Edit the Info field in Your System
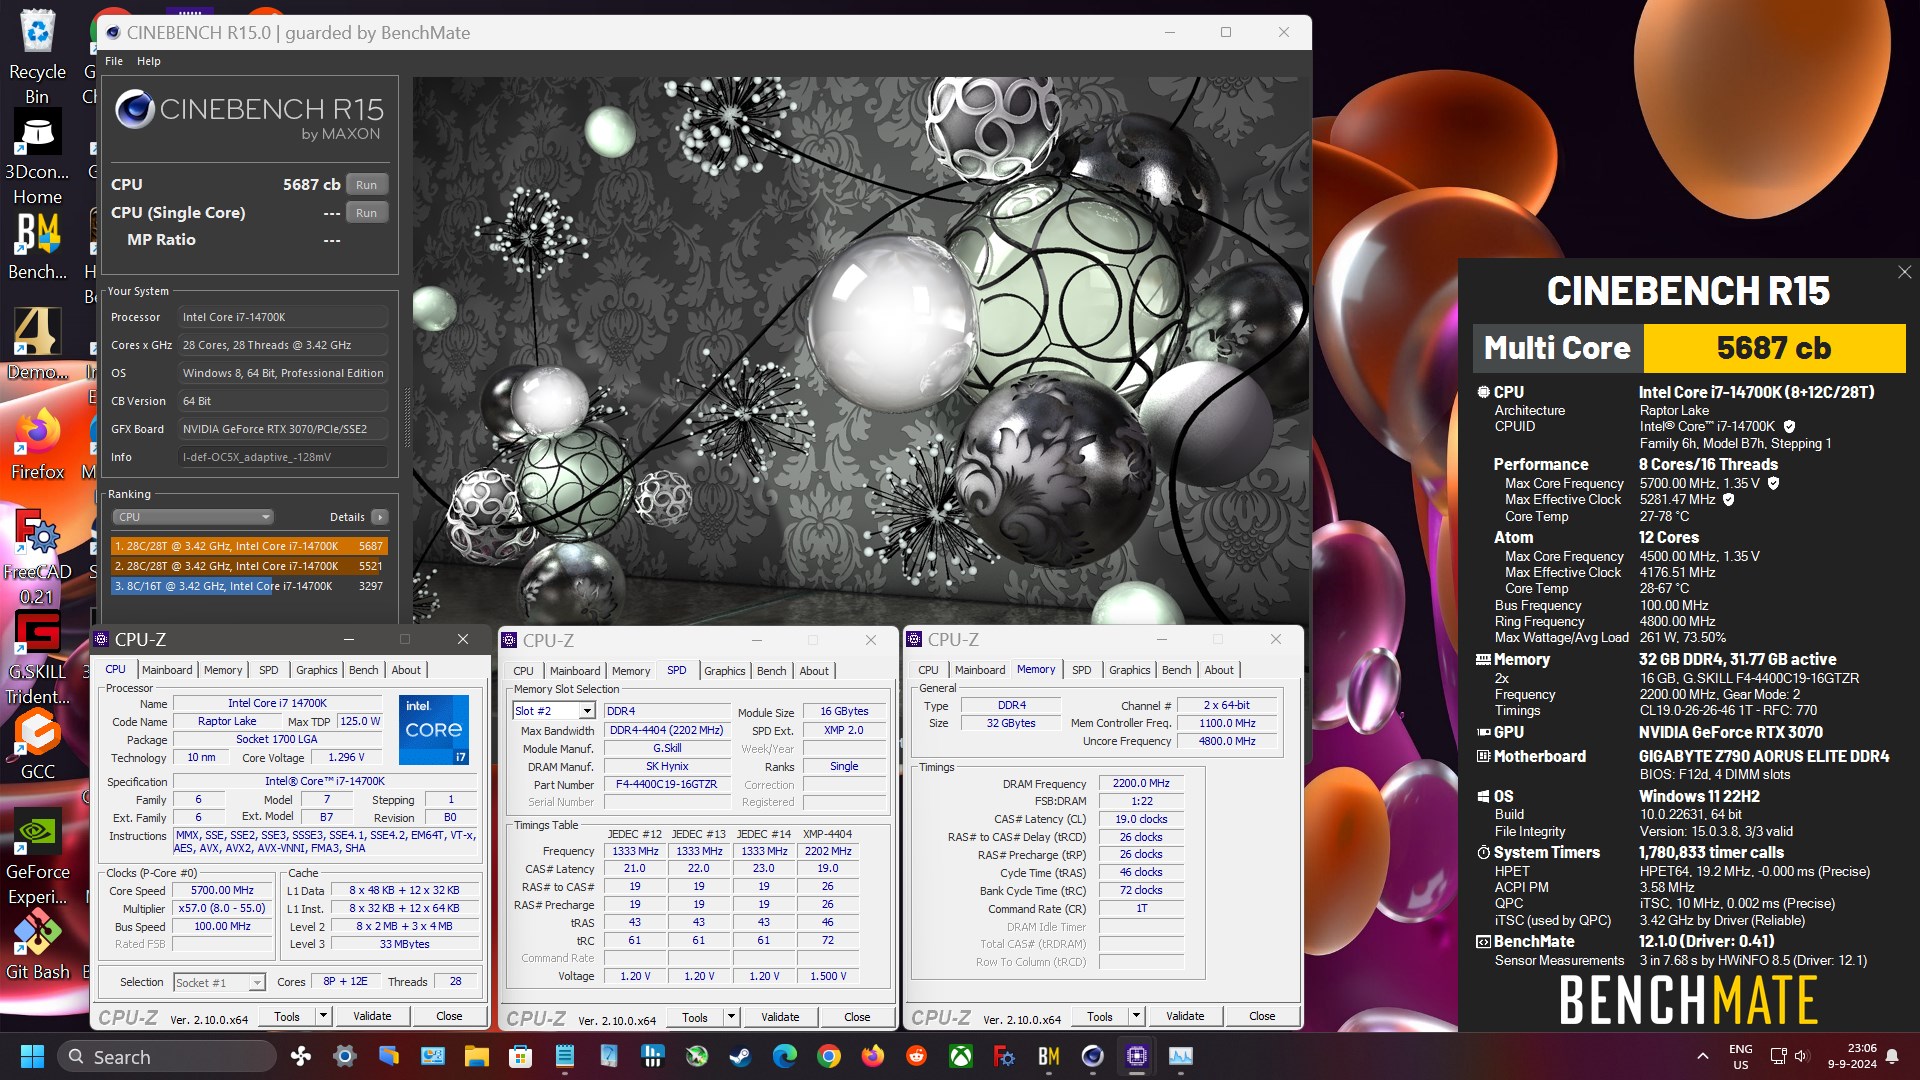 [283, 457]
